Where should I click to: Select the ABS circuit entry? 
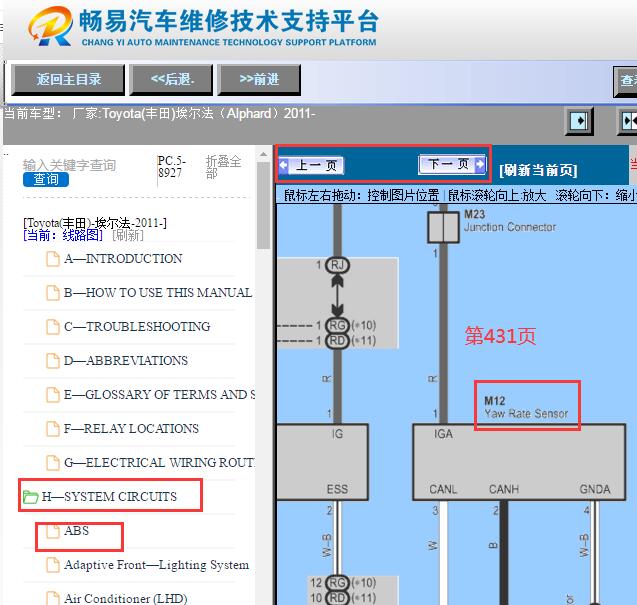76,531
